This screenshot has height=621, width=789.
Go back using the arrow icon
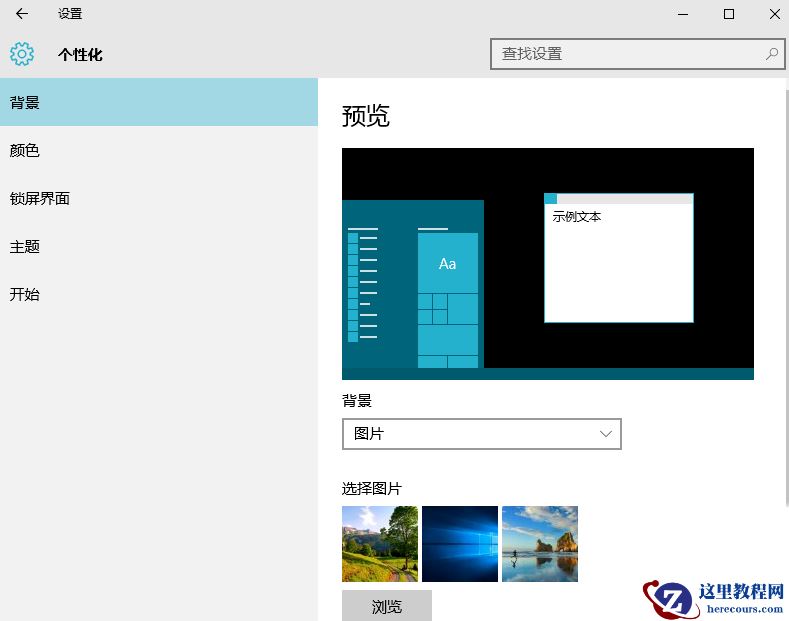pyautogui.click(x=22, y=14)
